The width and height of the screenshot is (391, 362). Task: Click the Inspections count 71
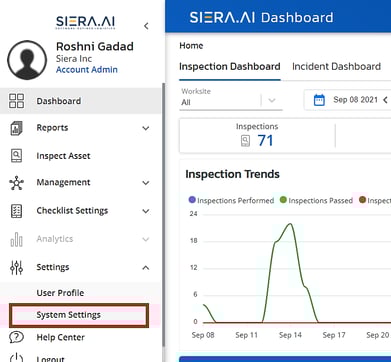tap(265, 141)
